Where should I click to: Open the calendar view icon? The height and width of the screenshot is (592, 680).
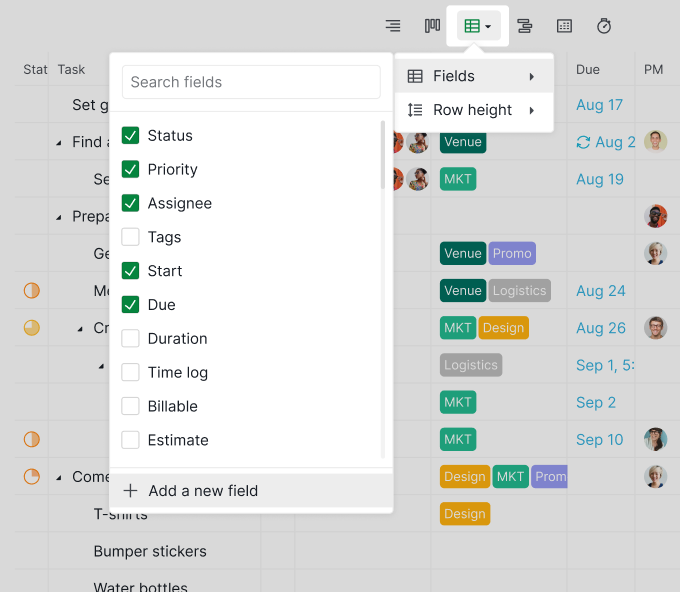click(x=564, y=26)
